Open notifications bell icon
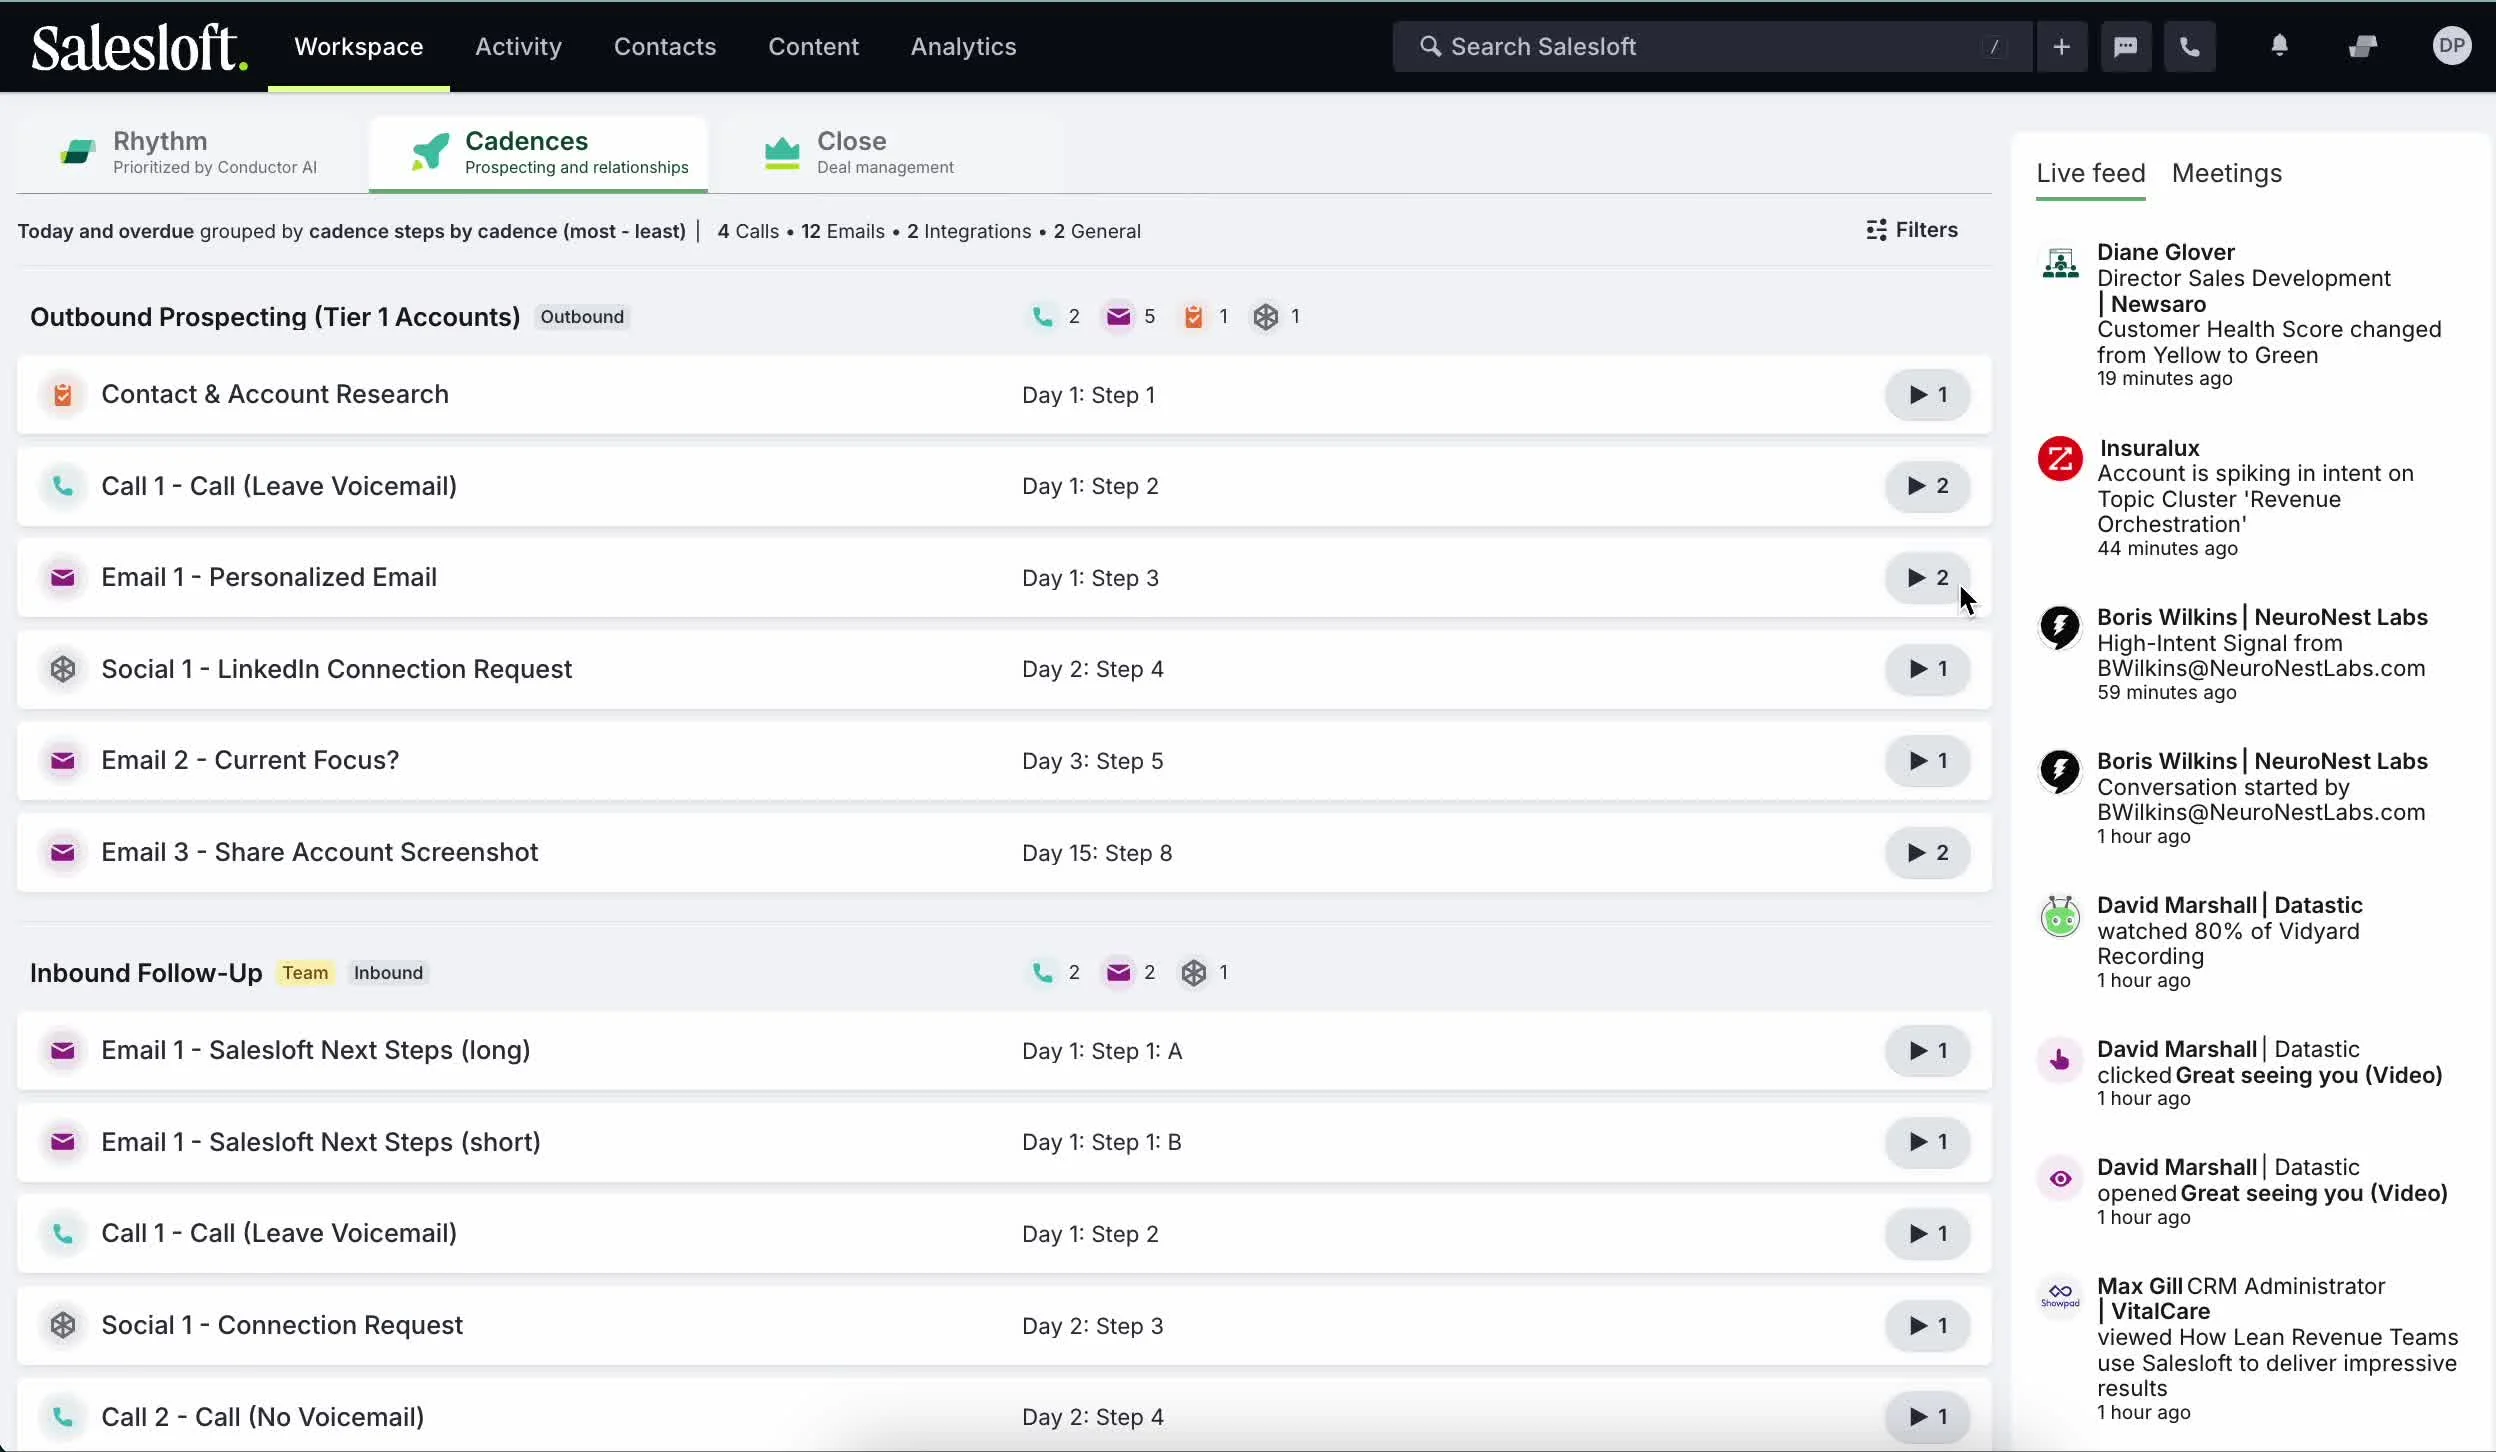Screen dimensions: 2496x1452 pyautogui.click(x=2280, y=46)
